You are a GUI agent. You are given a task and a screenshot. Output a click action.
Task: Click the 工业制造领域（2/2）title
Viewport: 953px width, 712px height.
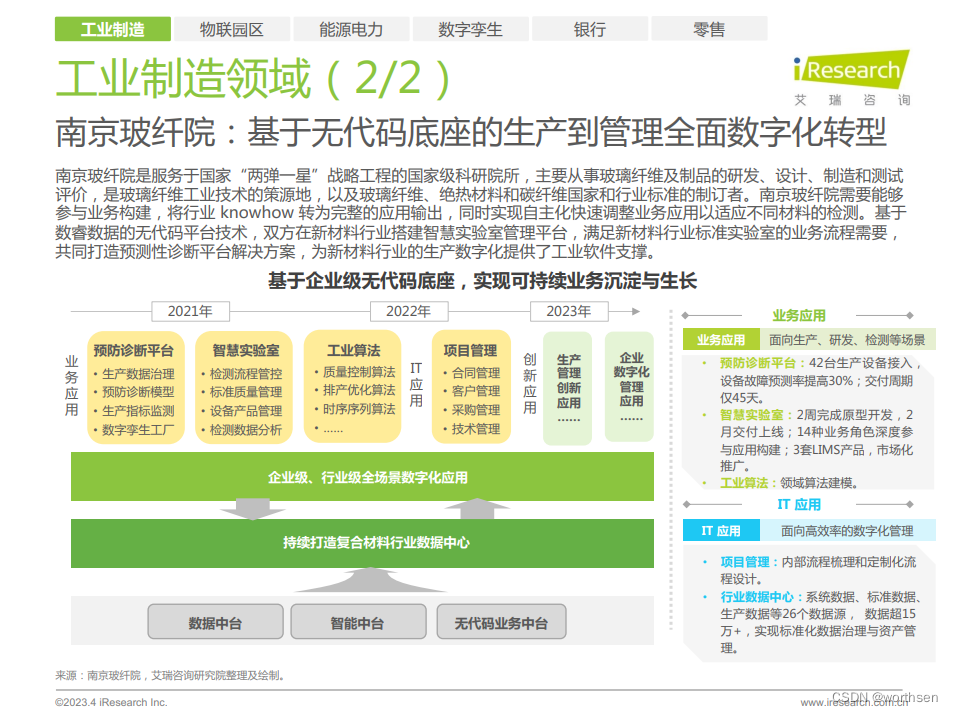point(253,78)
